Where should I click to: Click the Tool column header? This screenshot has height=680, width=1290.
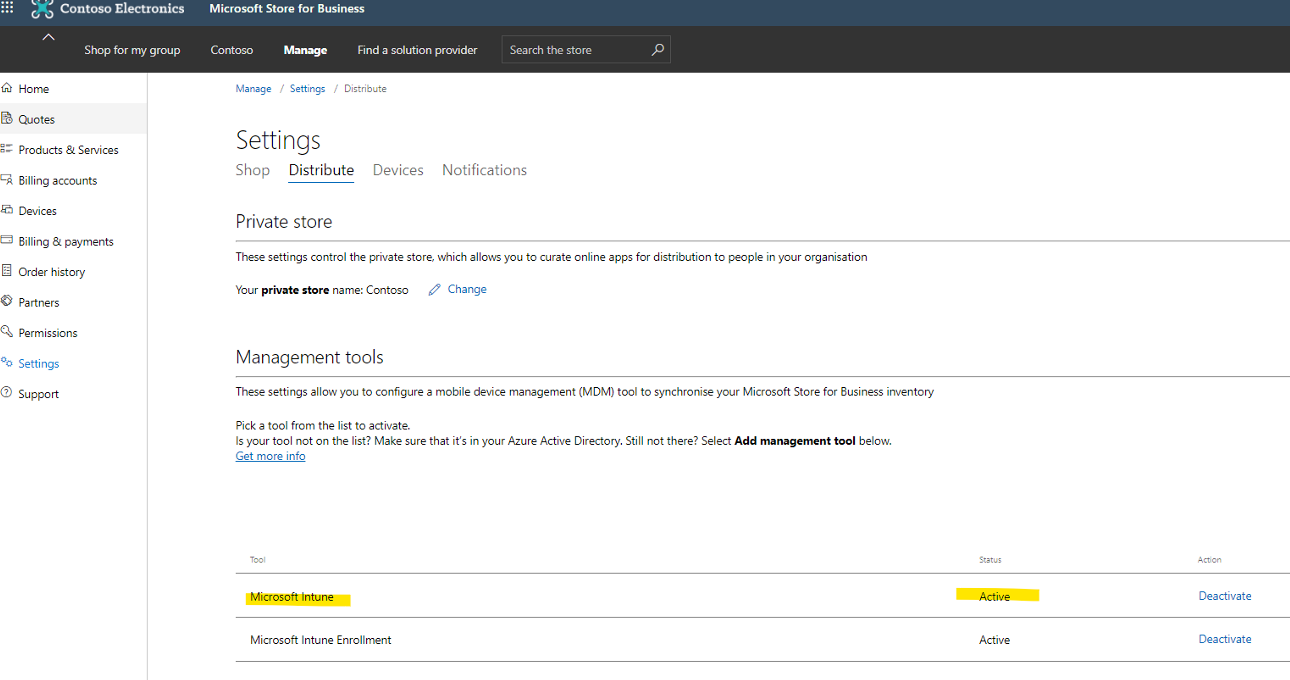(258, 560)
